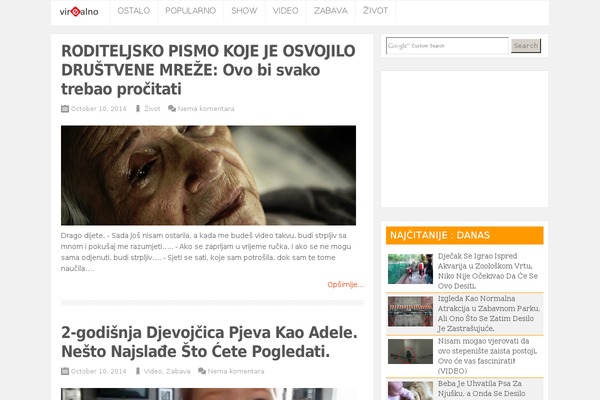Click the Drago dijete excerpt paragraph
600x400 pixels.
pyautogui.click(x=206, y=252)
